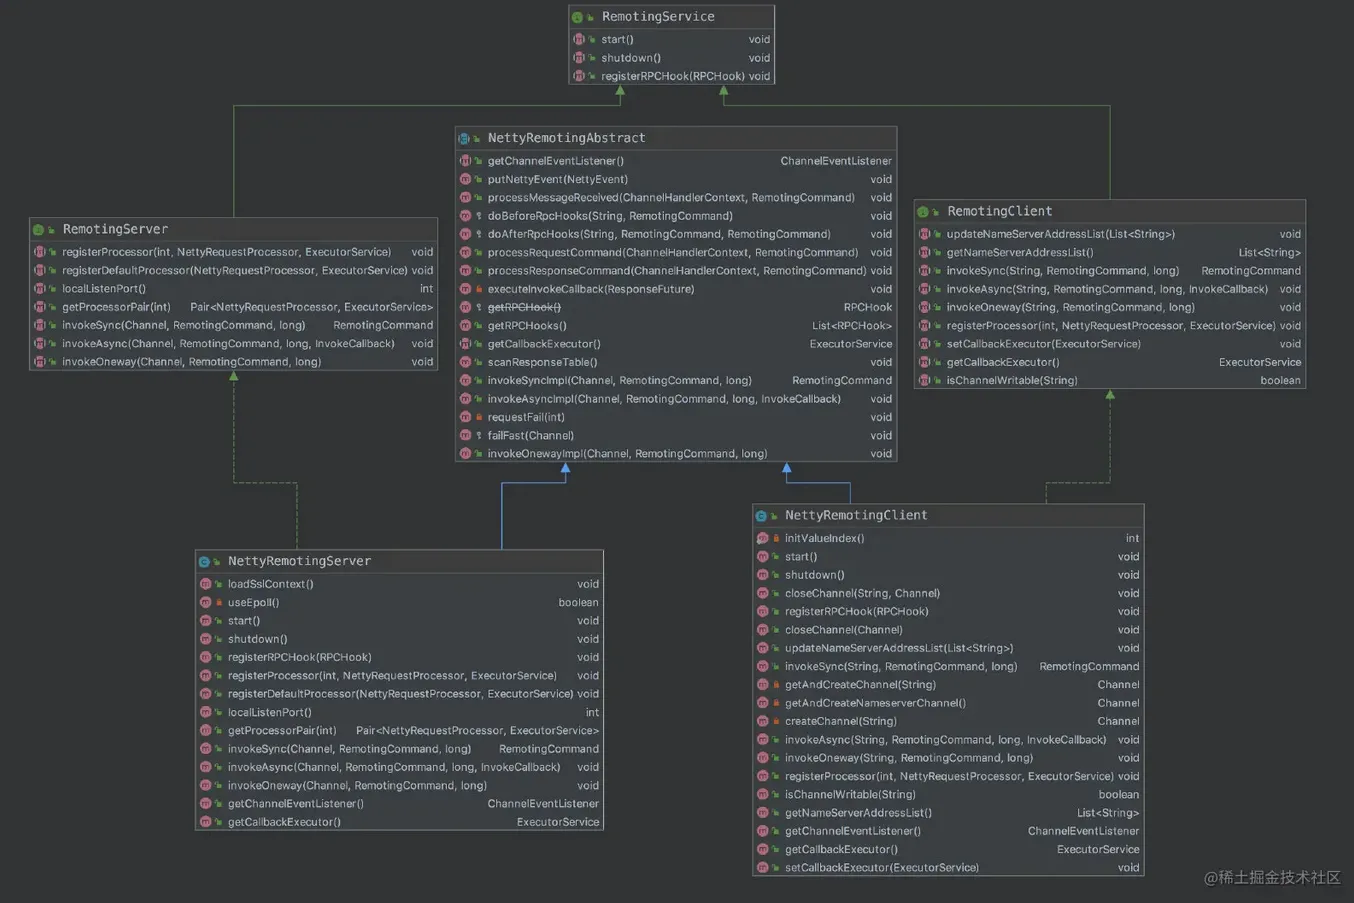
Task: Click method icon beside initValueIndex()
Action: point(762,538)
